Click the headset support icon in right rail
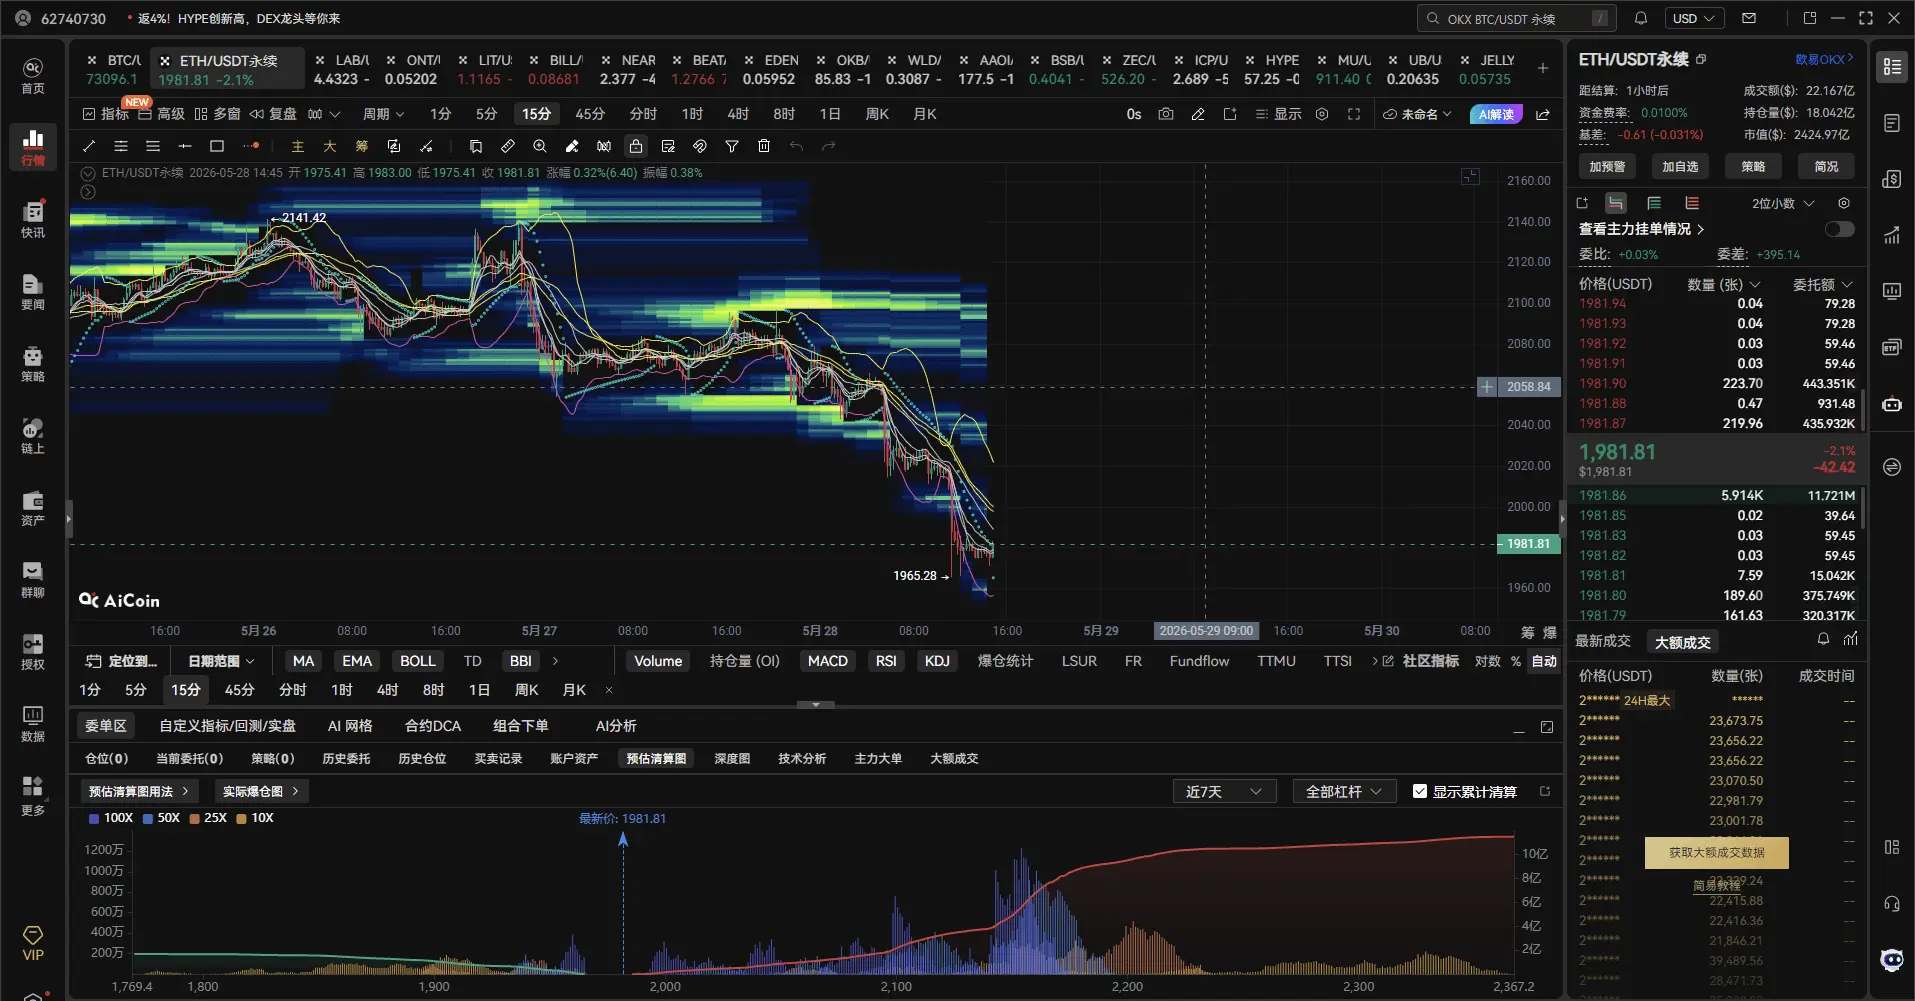Screen dimensions: 1915x1001 point(1892,904)
